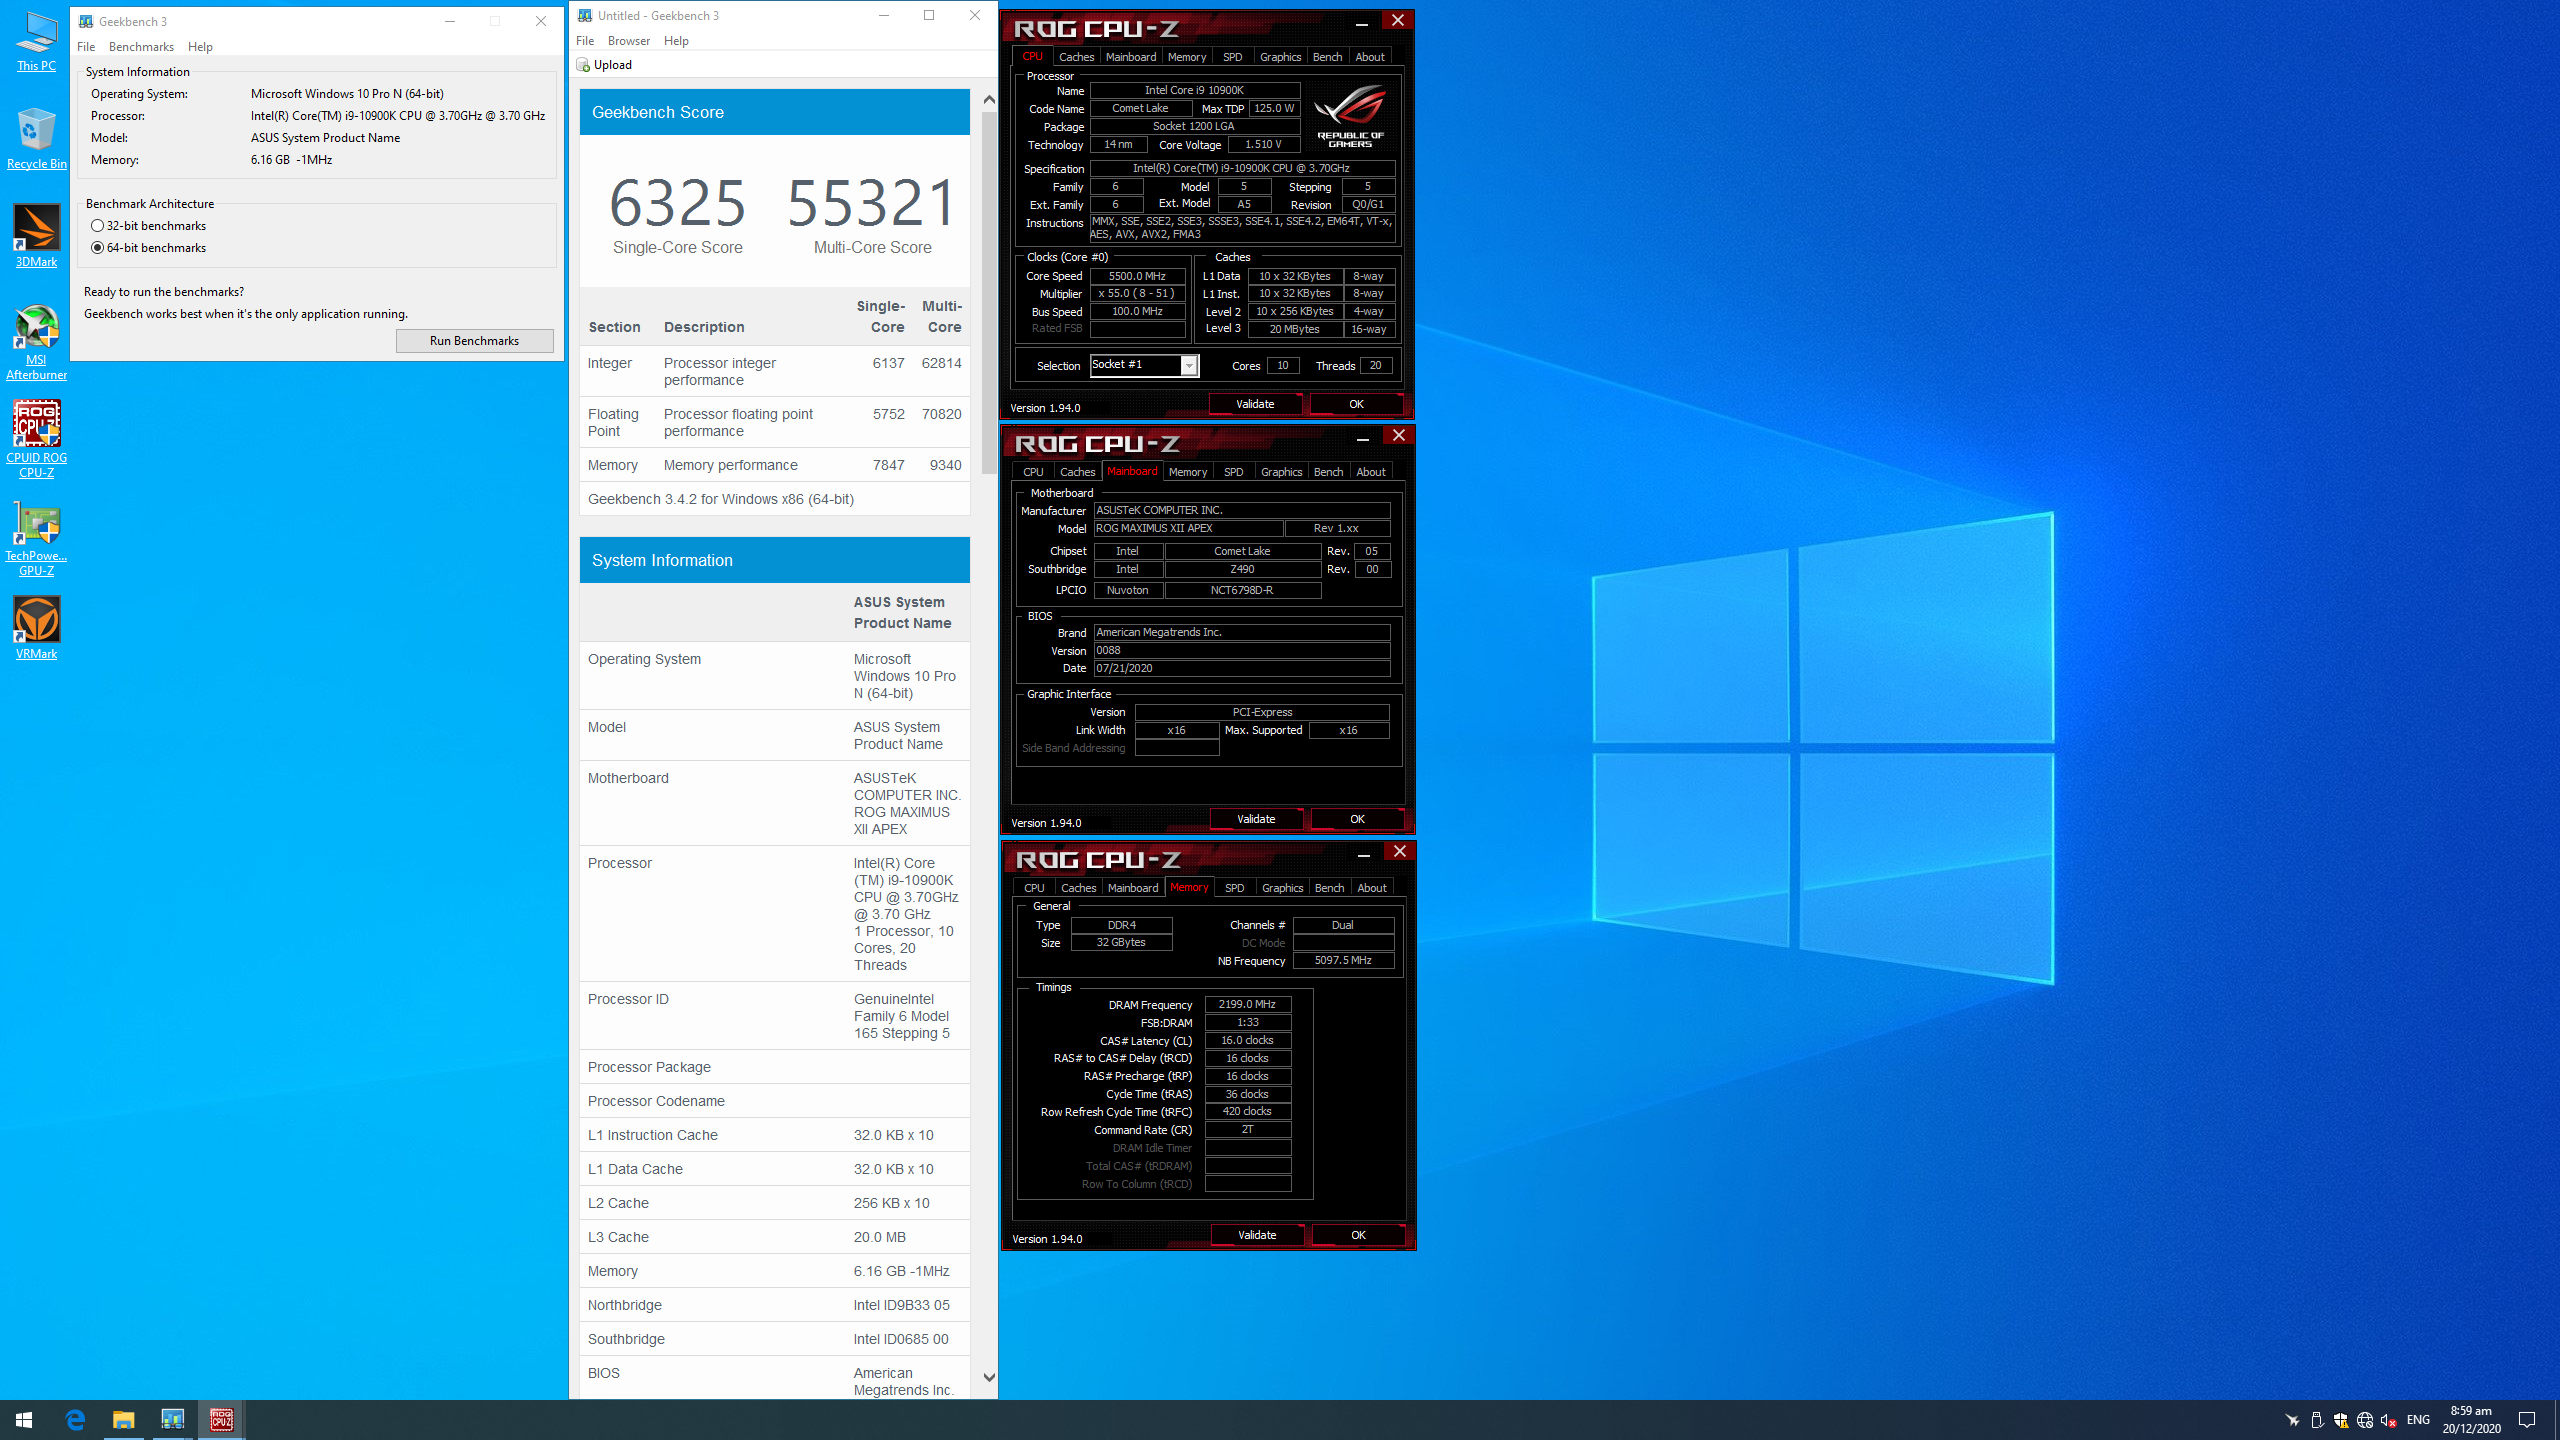Click OK in Memory CPU-Z window

click(x=1358, y=1235)
